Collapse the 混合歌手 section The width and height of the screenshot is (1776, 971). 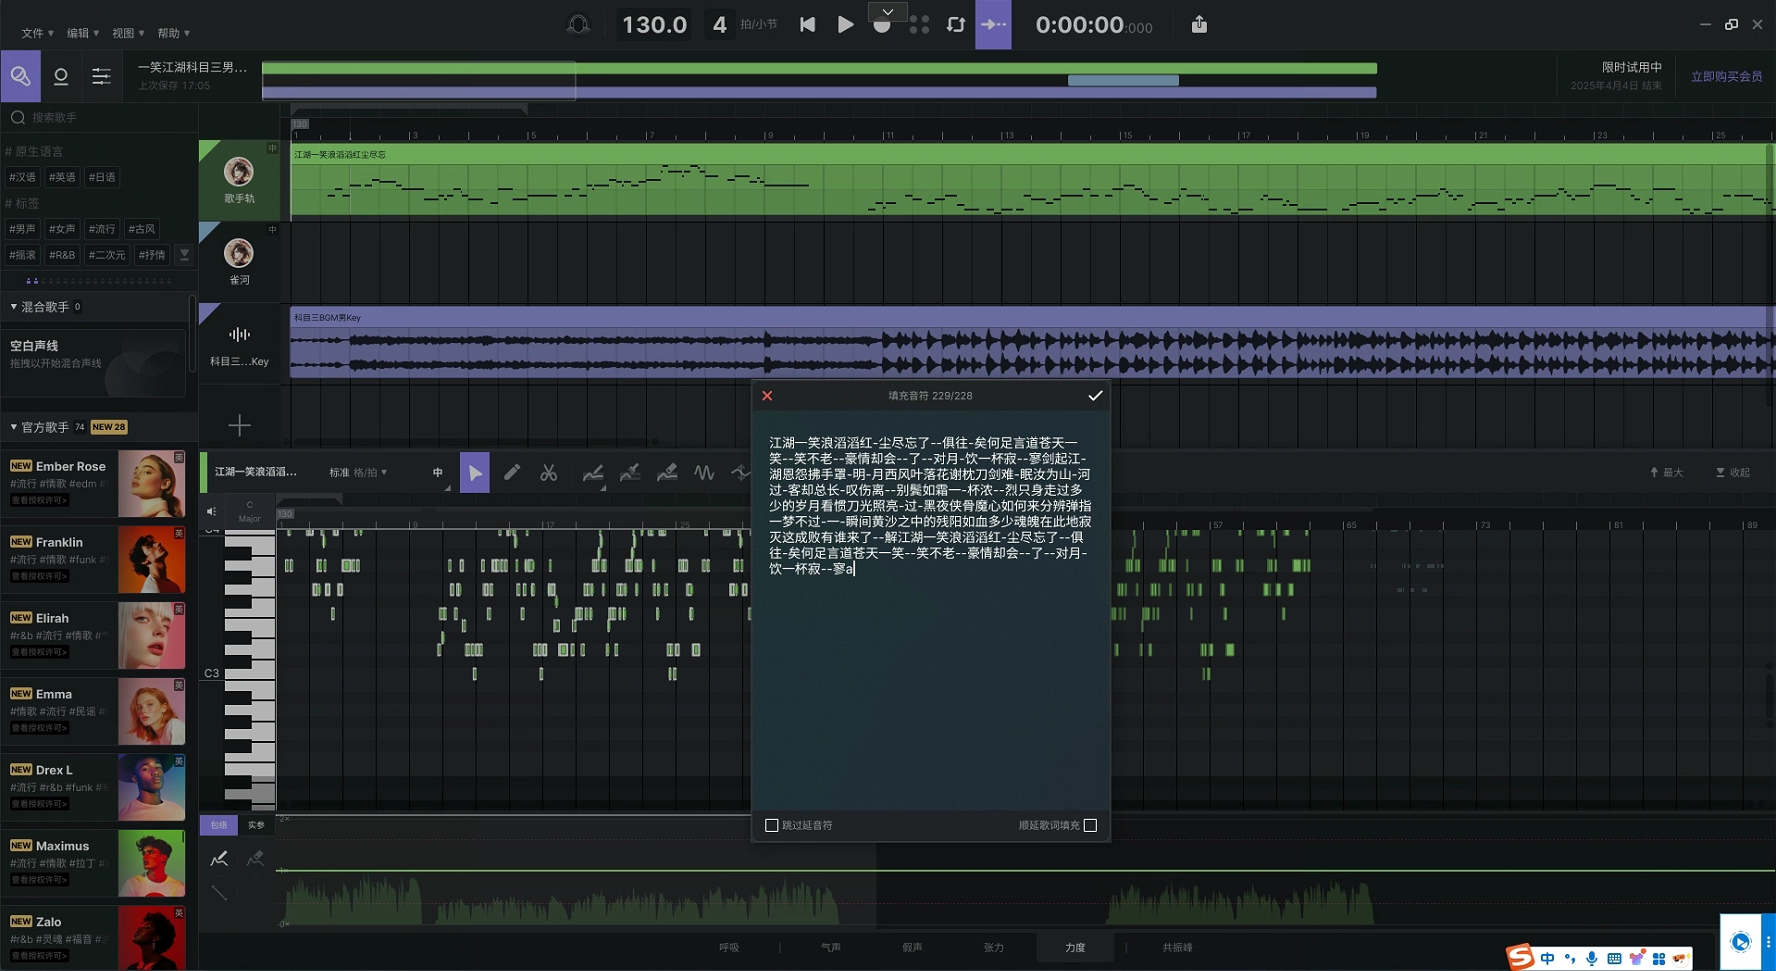point(14,307)
